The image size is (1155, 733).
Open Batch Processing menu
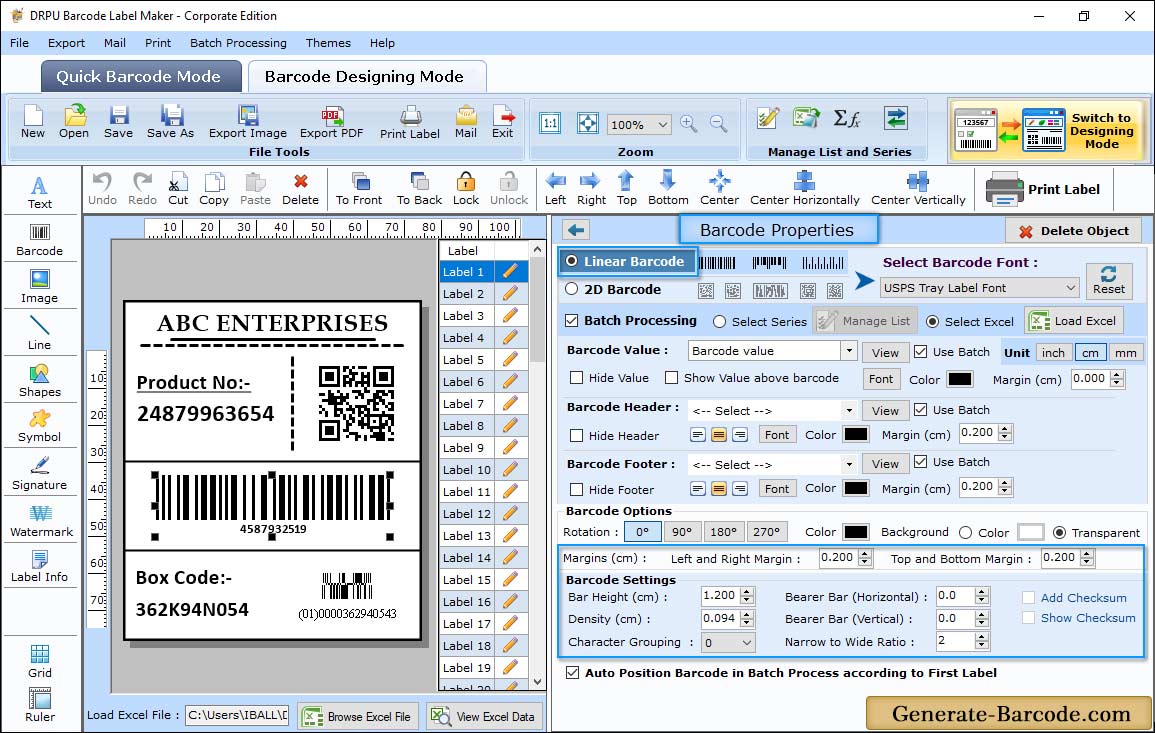[x=238, y=43]
